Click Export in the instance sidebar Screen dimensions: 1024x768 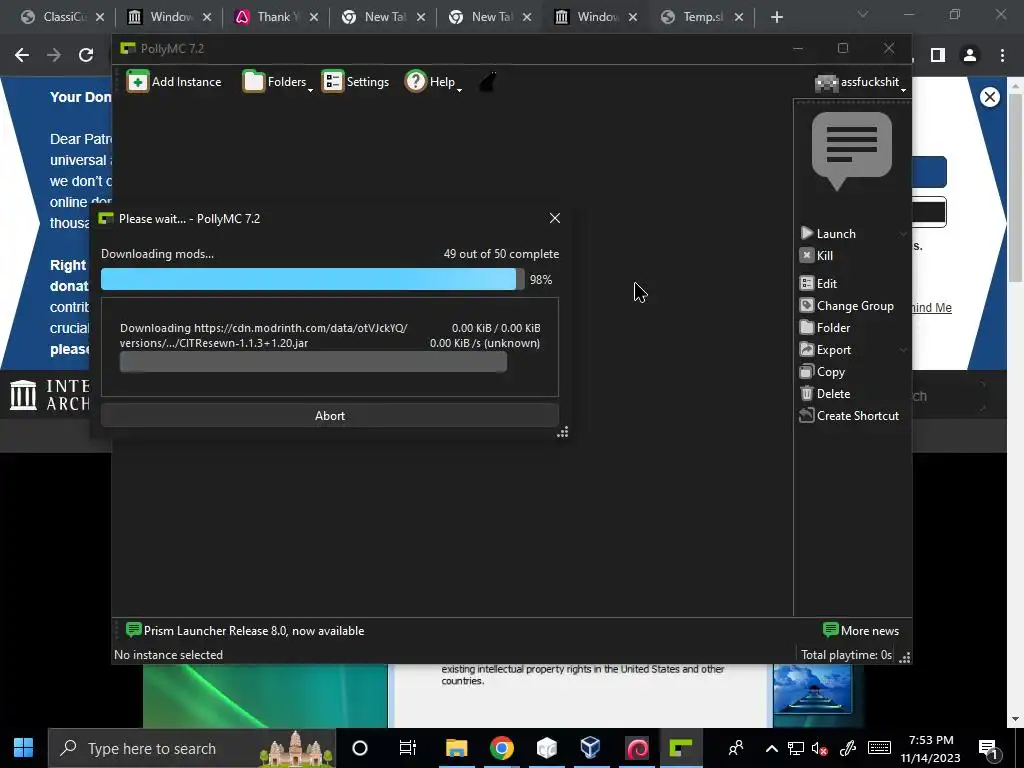click(x=825, y=350)
